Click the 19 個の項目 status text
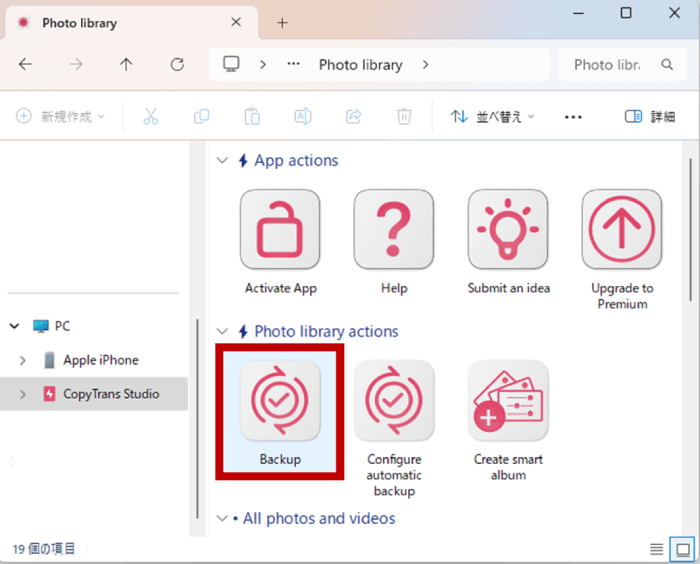700x564 pixels. click(44, 549)
